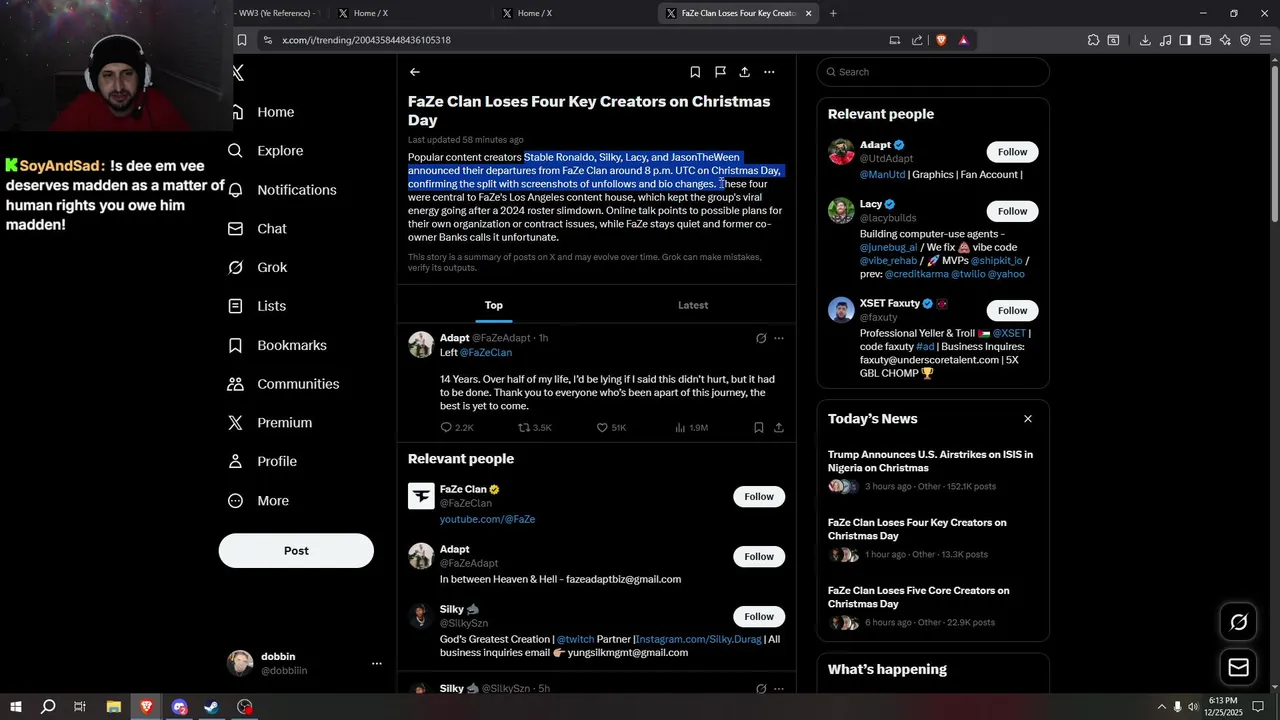The image size is (1280, 720).
Task: Switch to the WW3 (Ye Reference) browser tab
Action: click(276, 13)
